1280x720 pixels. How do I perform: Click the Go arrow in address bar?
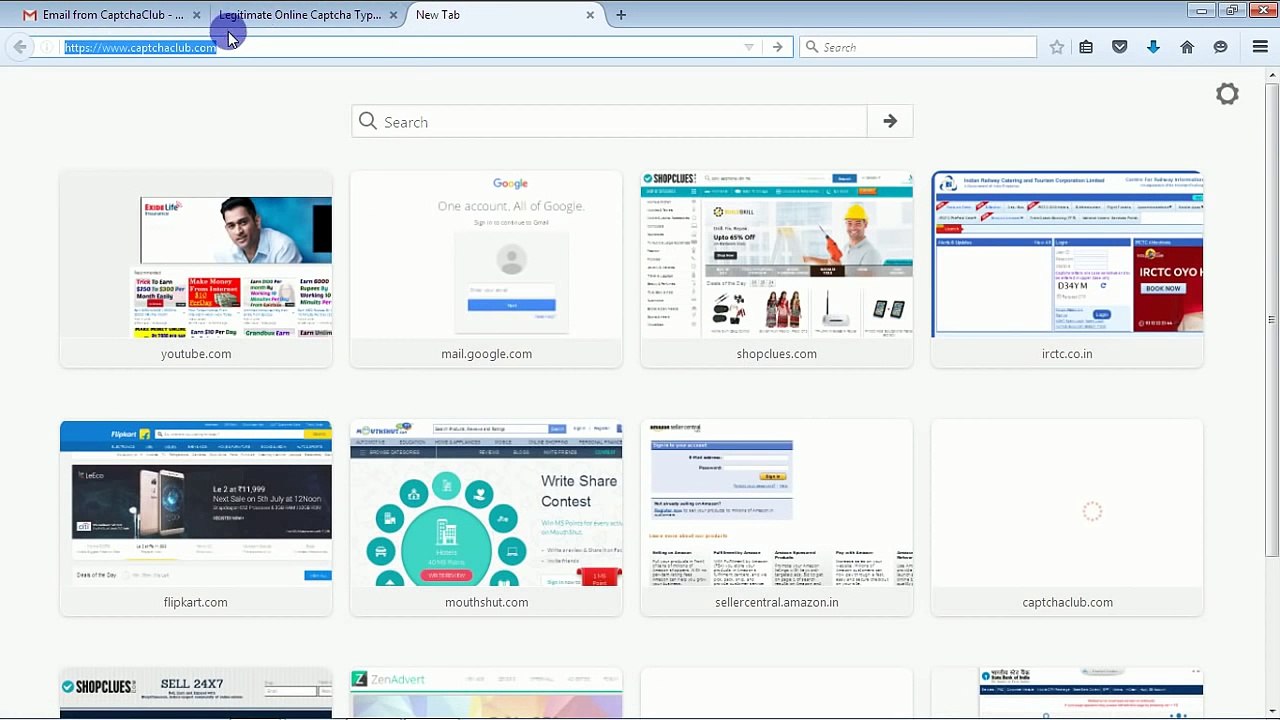click(x=777, y=47)
